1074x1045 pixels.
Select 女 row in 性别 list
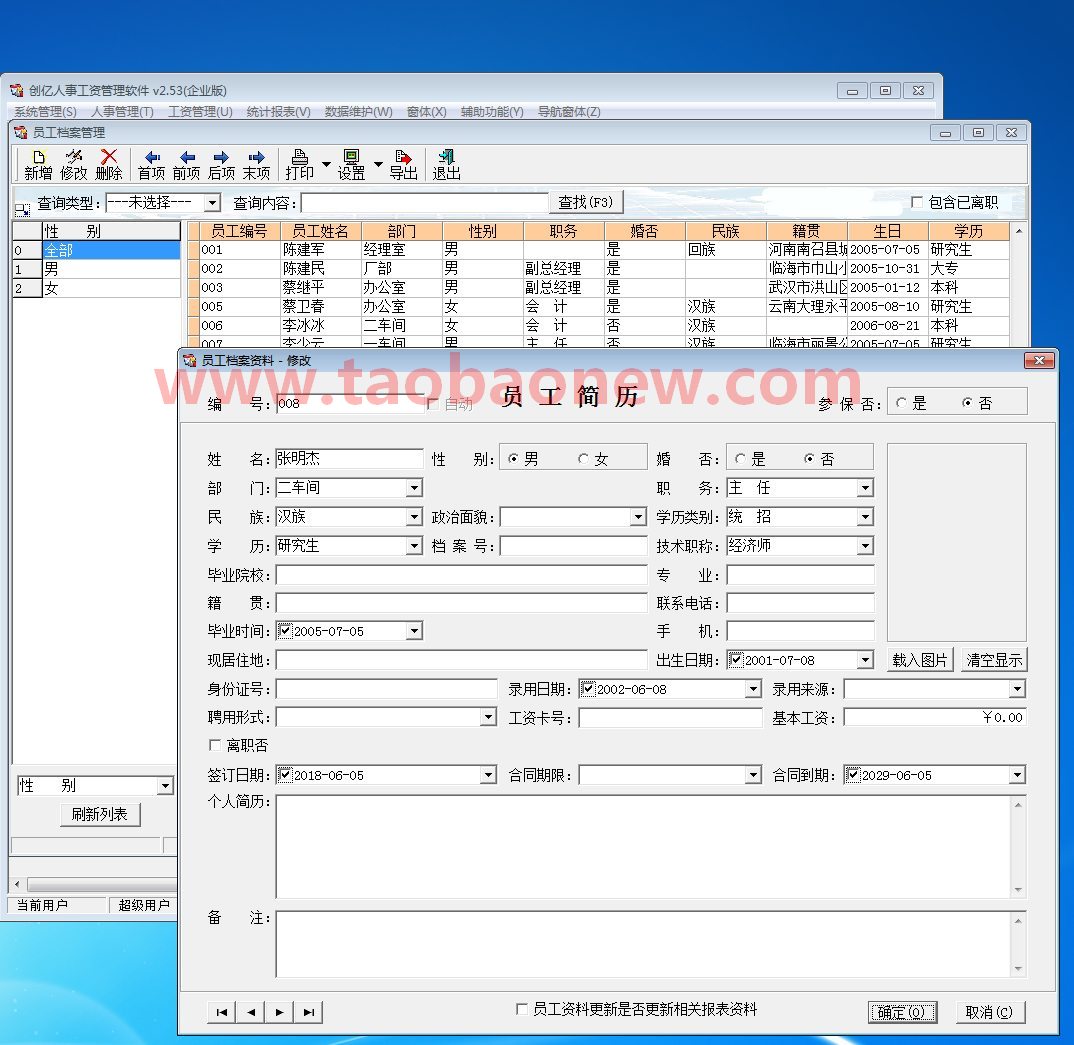(x=97, y=288)
